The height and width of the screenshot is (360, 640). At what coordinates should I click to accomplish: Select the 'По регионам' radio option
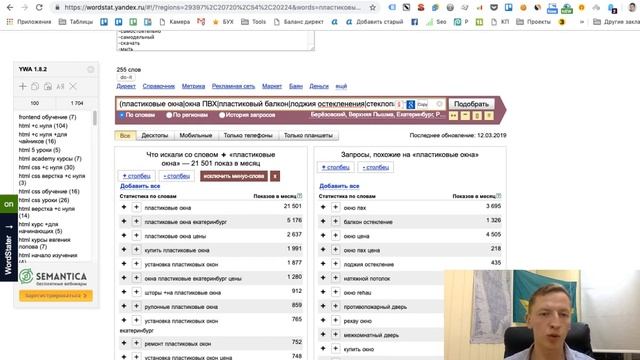[169, 116]
